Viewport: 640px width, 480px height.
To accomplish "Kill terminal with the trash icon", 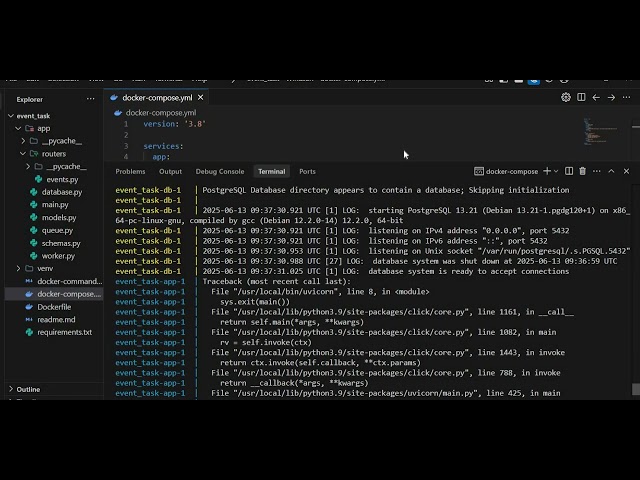I will (582, 171).
